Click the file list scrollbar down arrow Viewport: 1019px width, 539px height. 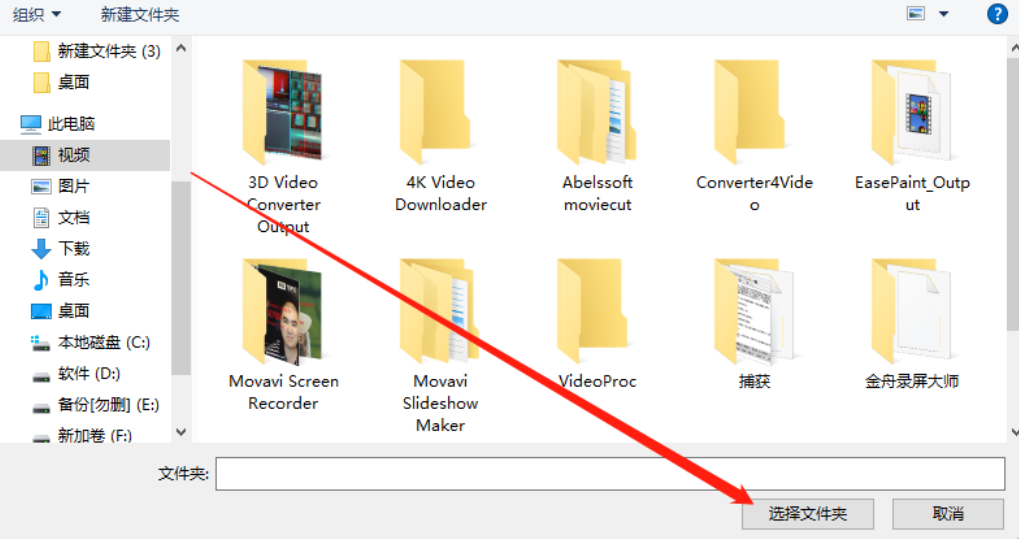1014,432
